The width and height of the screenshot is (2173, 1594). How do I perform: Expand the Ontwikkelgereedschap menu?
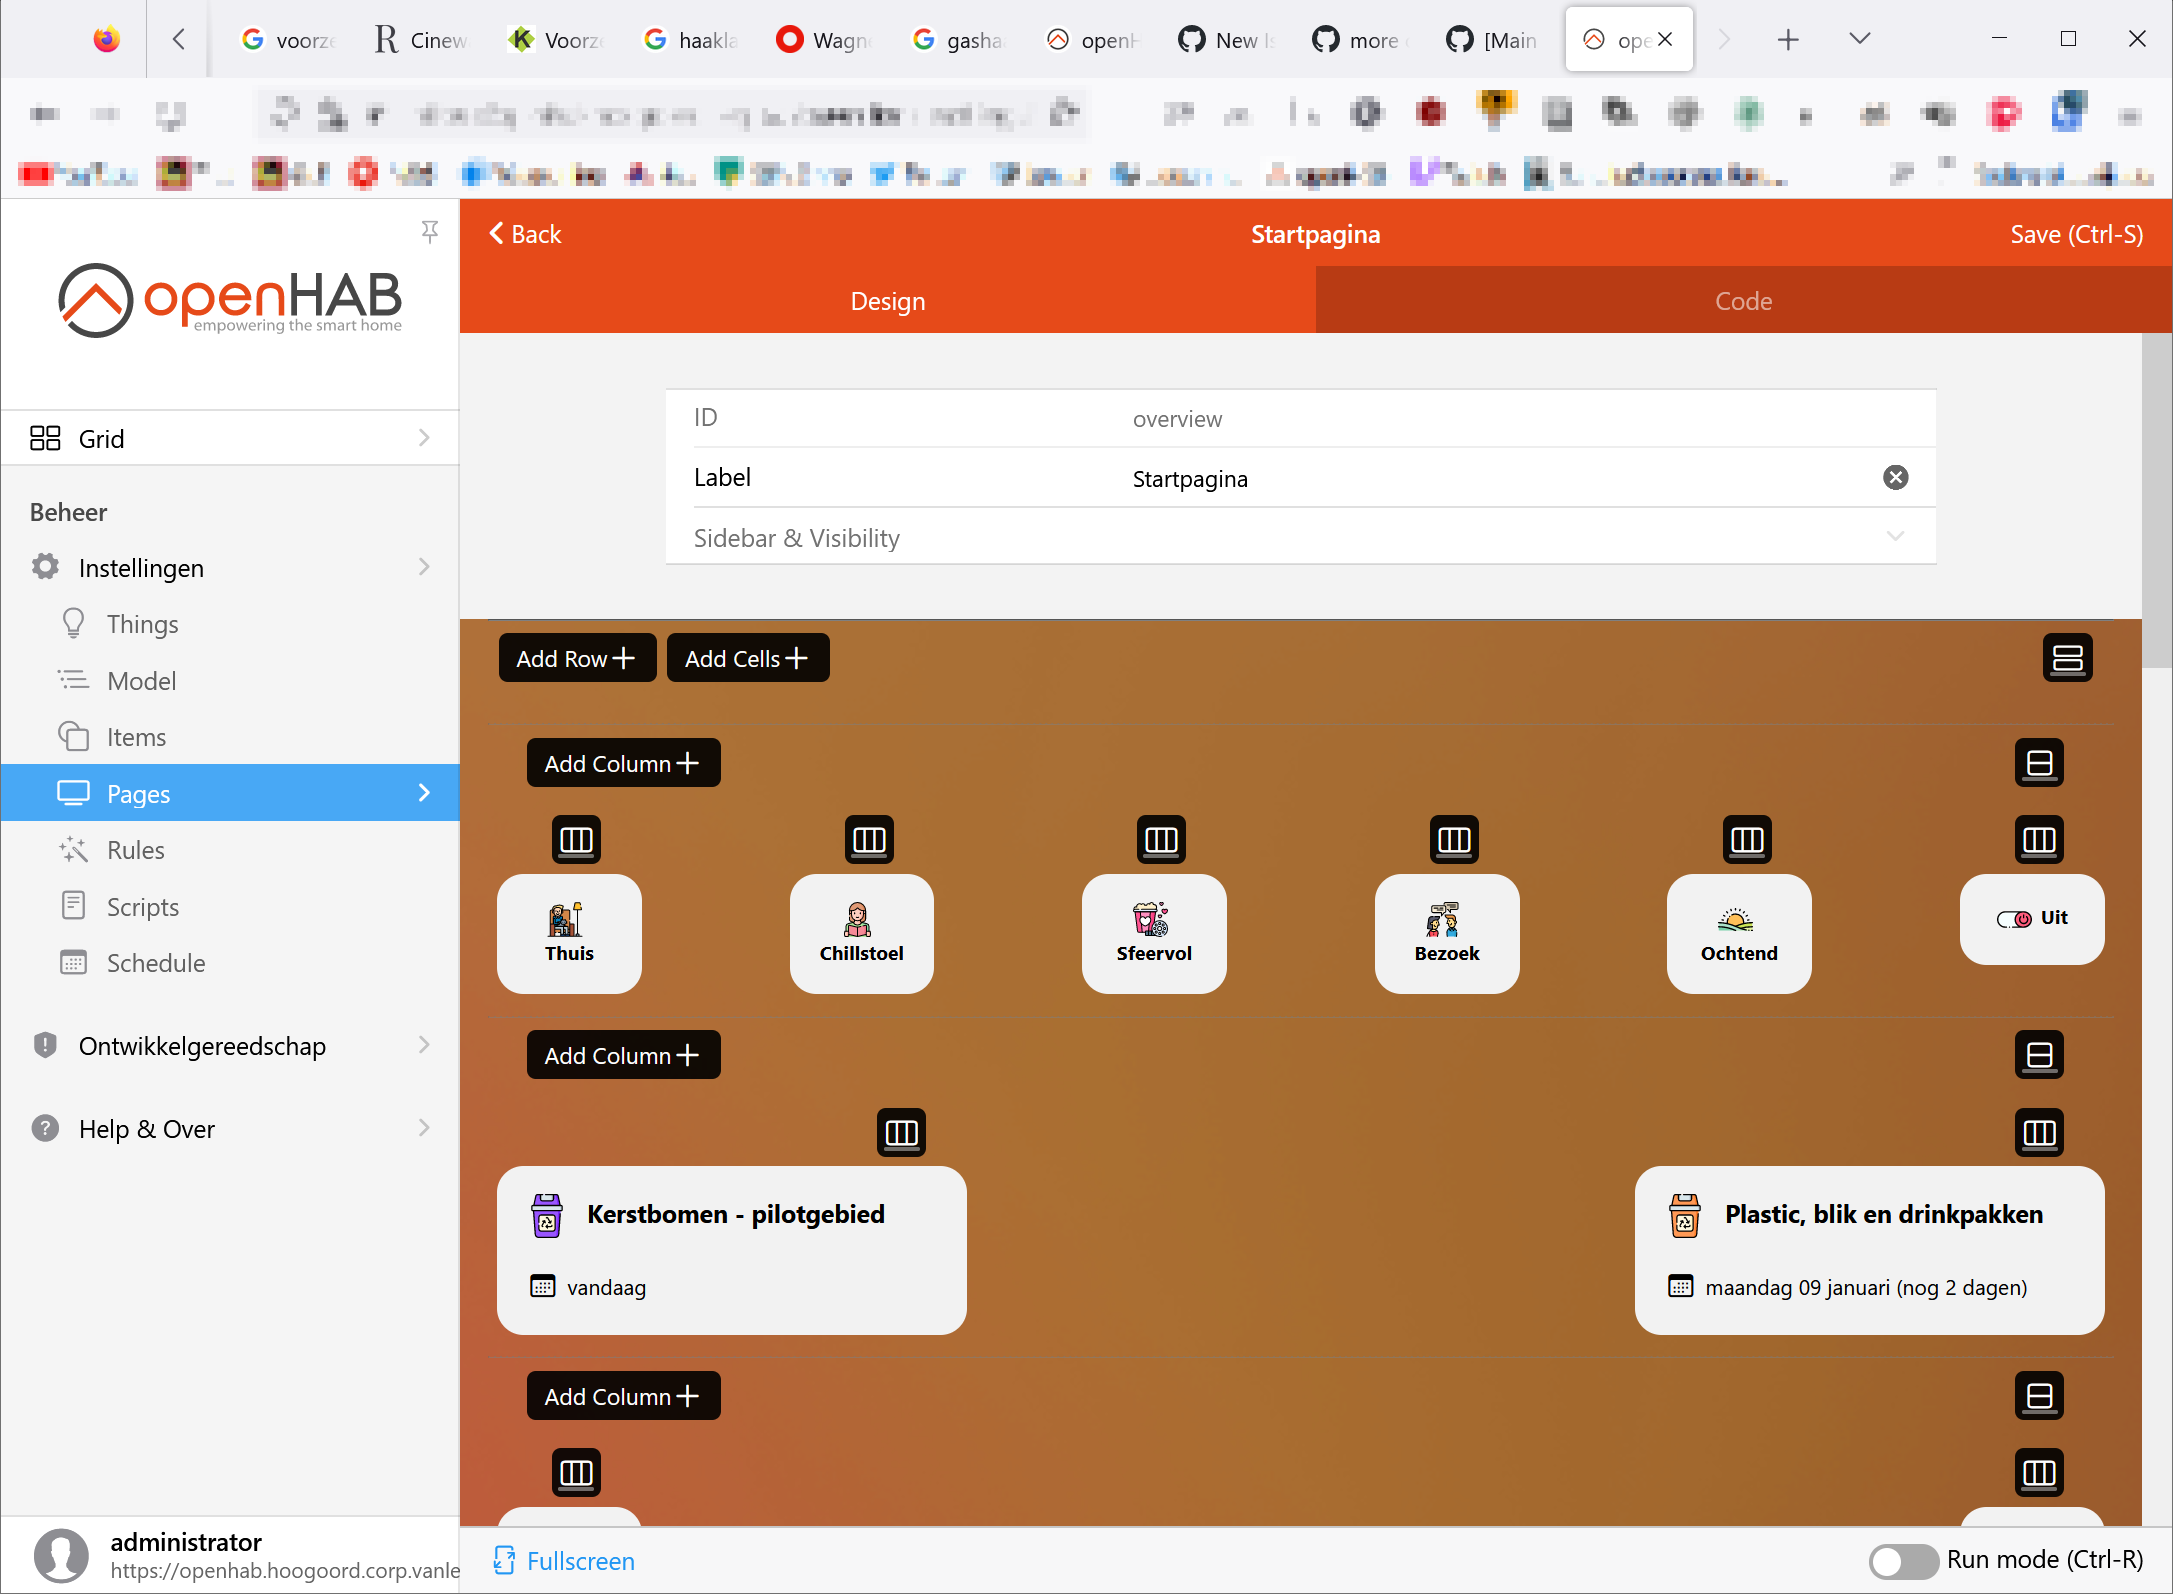point(202,1045)
